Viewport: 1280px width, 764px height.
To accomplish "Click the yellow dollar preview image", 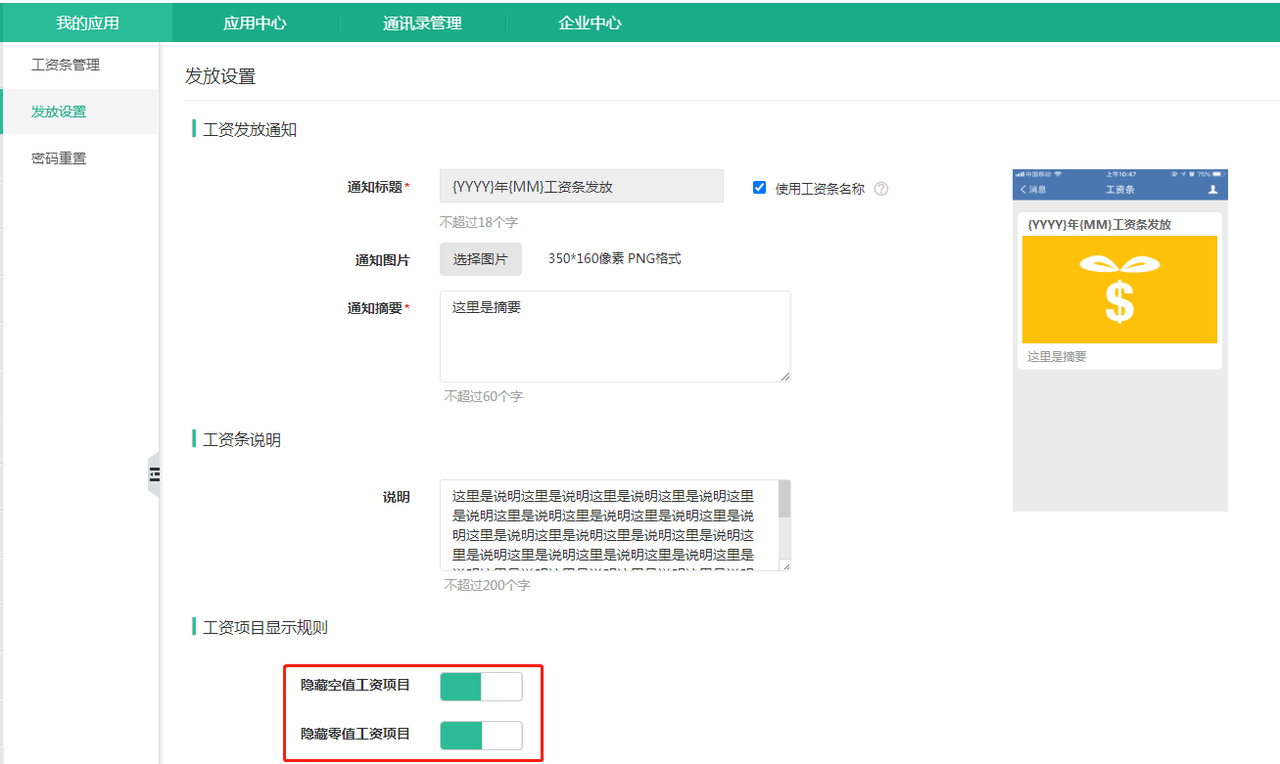I will (x=1119, y=289).
